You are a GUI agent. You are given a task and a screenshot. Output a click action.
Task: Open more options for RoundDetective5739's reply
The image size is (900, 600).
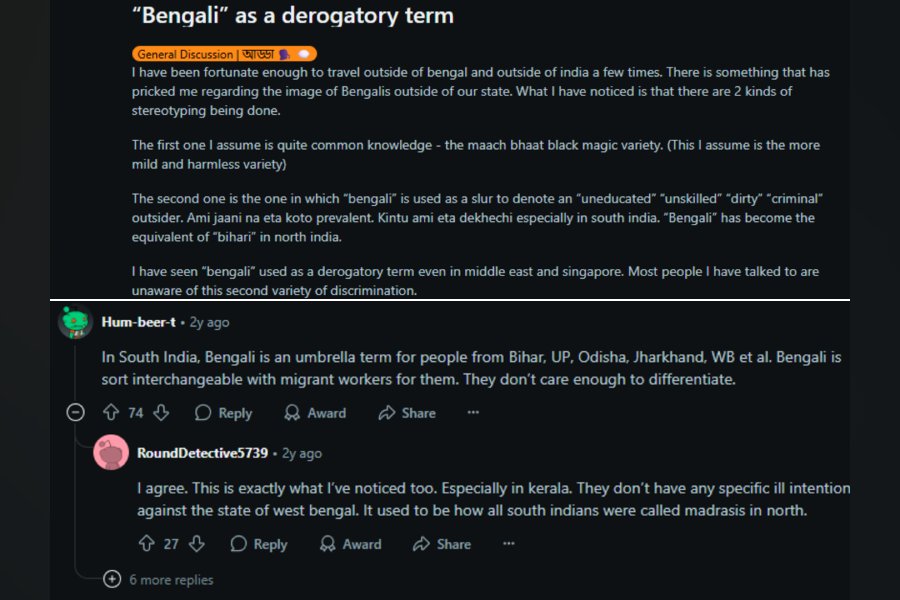click(509, 543)
